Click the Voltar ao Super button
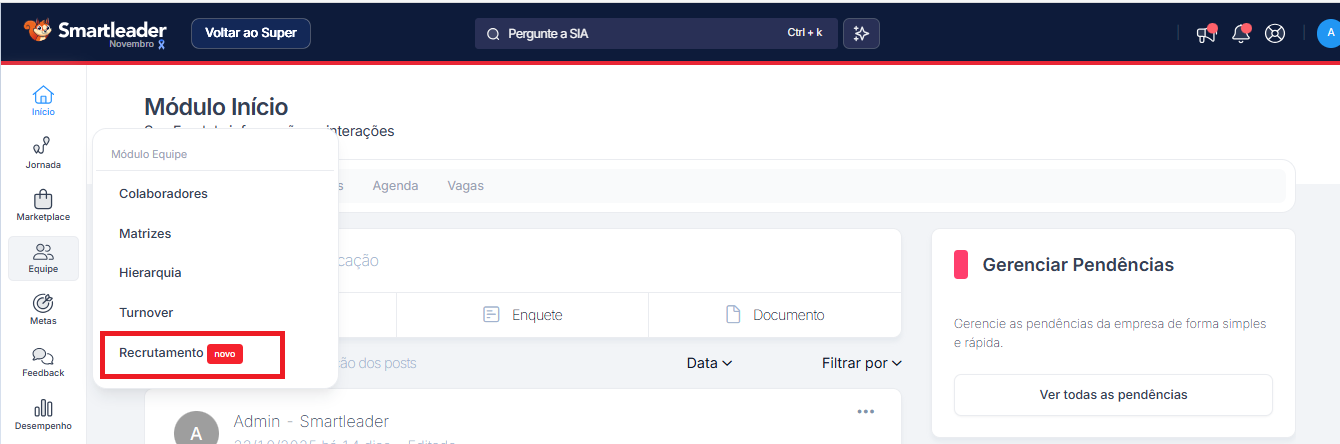Screen dimensions: 1340x444 click(251, 33)
